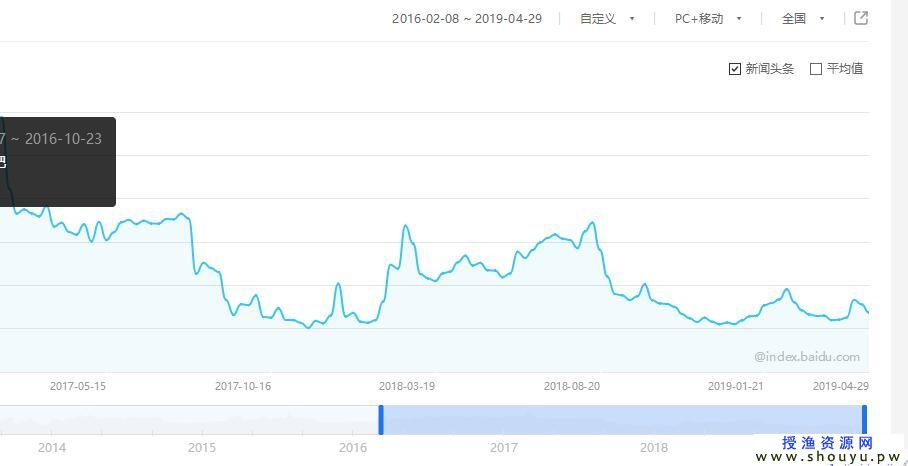908x466 pixels.
Task: Click the 2018 label in the overview timeline
Action: click(654, 447)
